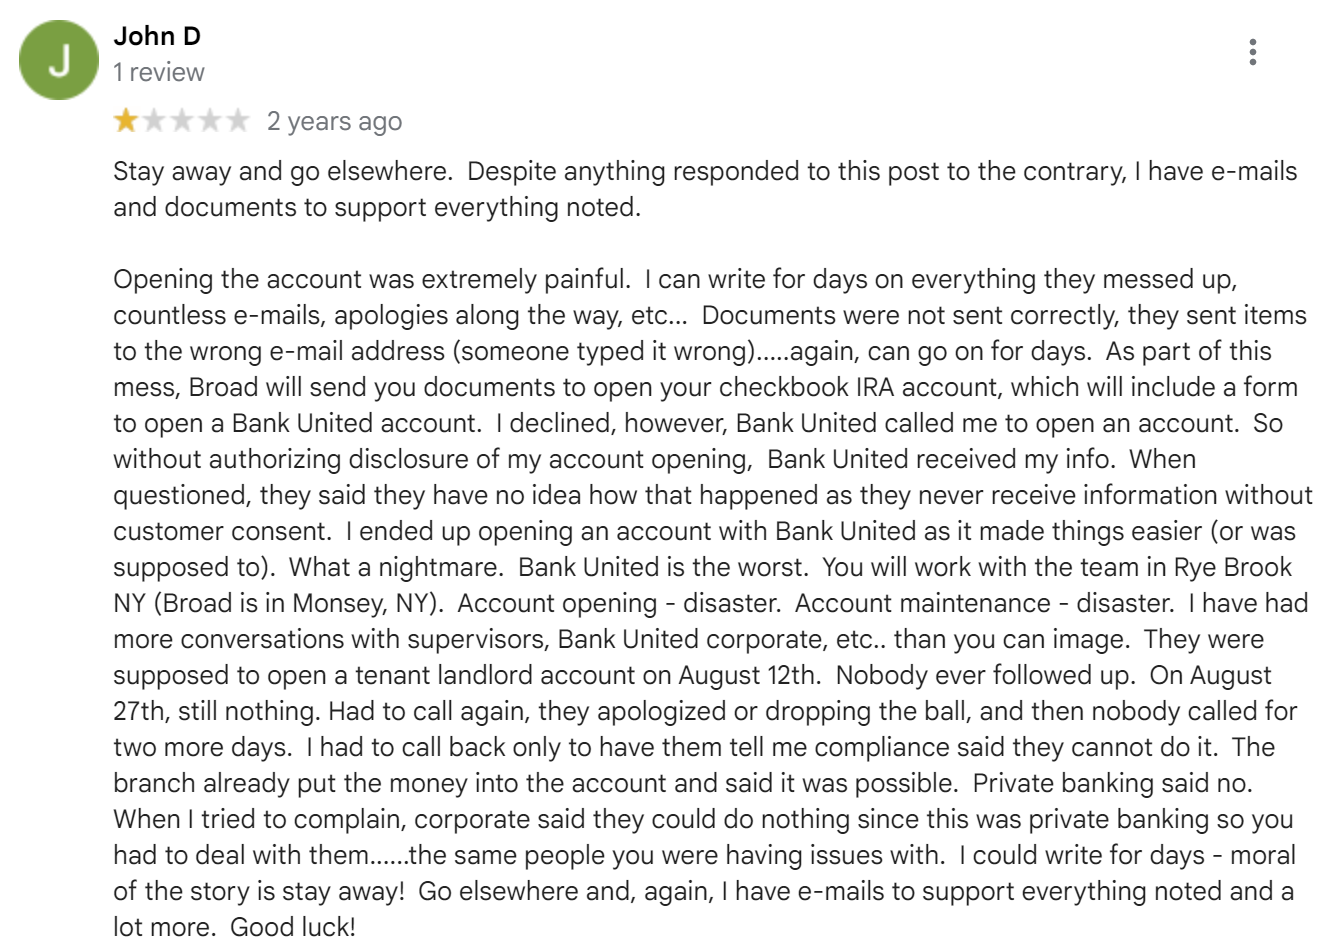Click the "2 years ago" timestamp
Image resolution: width=1327 pixels, height=938 pixels.
334,121
